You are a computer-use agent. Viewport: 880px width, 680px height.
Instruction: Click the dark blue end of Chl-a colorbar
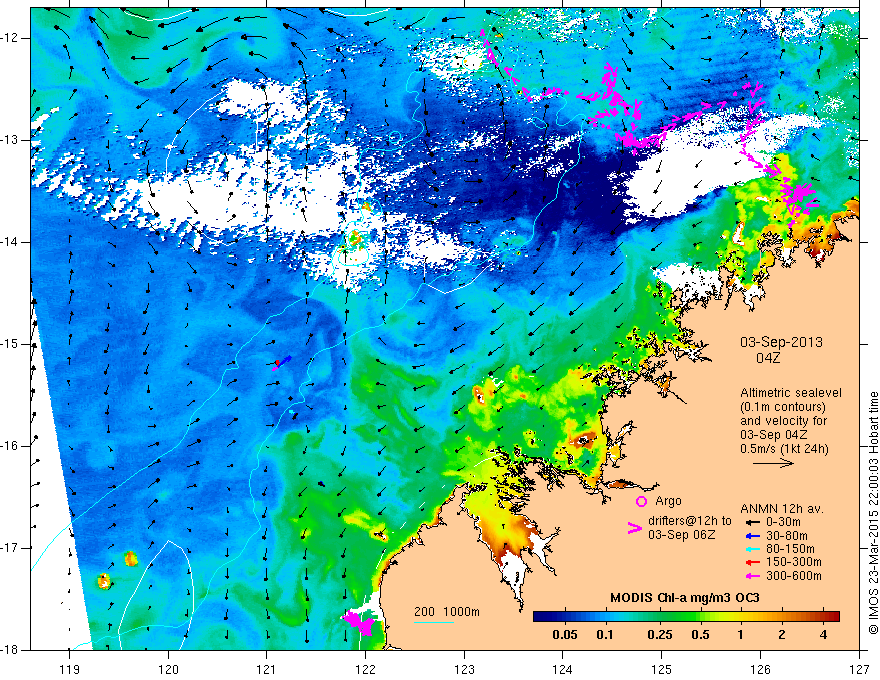click(x=540, y=617)
